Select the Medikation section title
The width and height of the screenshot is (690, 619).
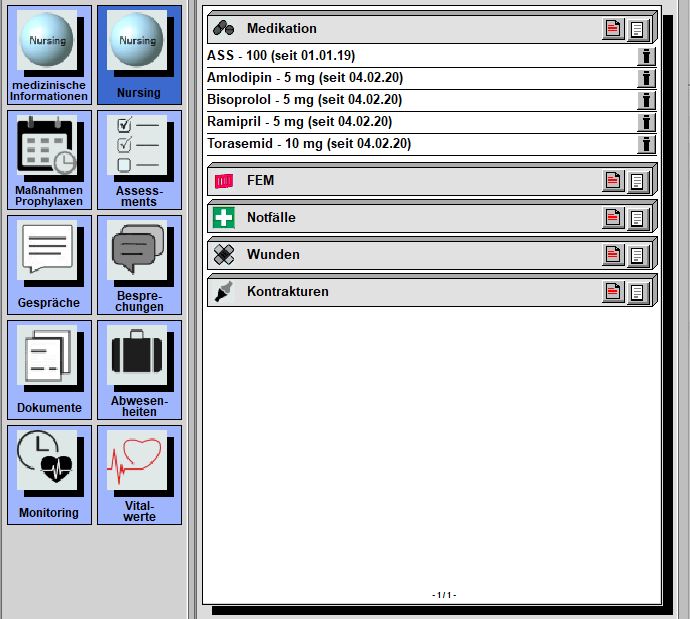(282, 29)
